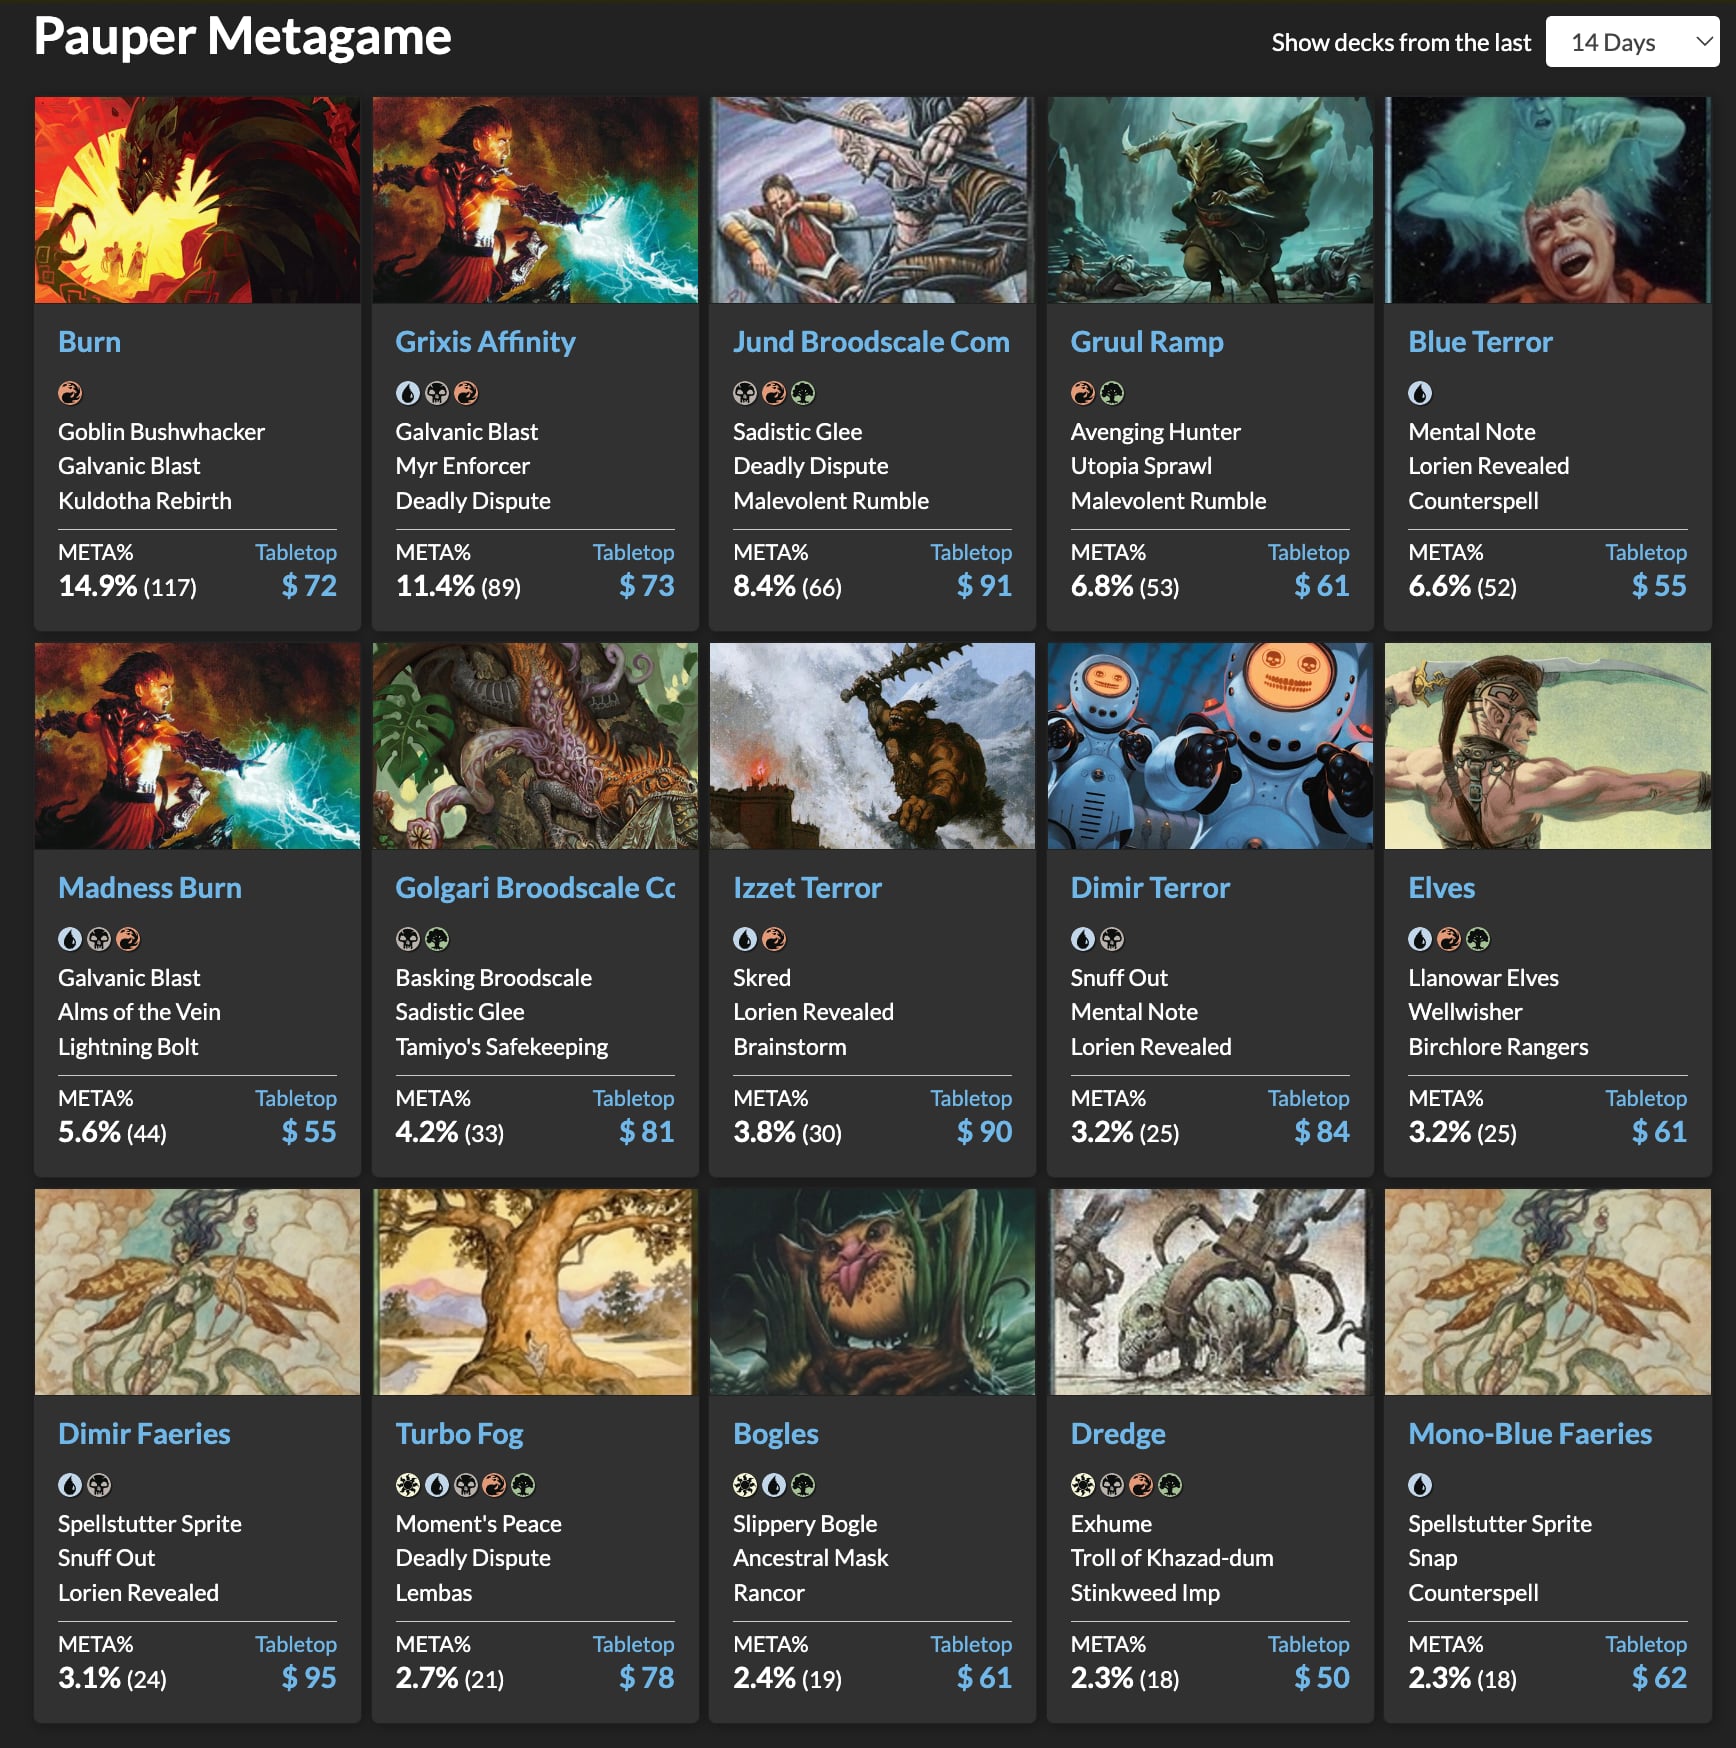Click the Dimir Terror robot artwork

1209,746
